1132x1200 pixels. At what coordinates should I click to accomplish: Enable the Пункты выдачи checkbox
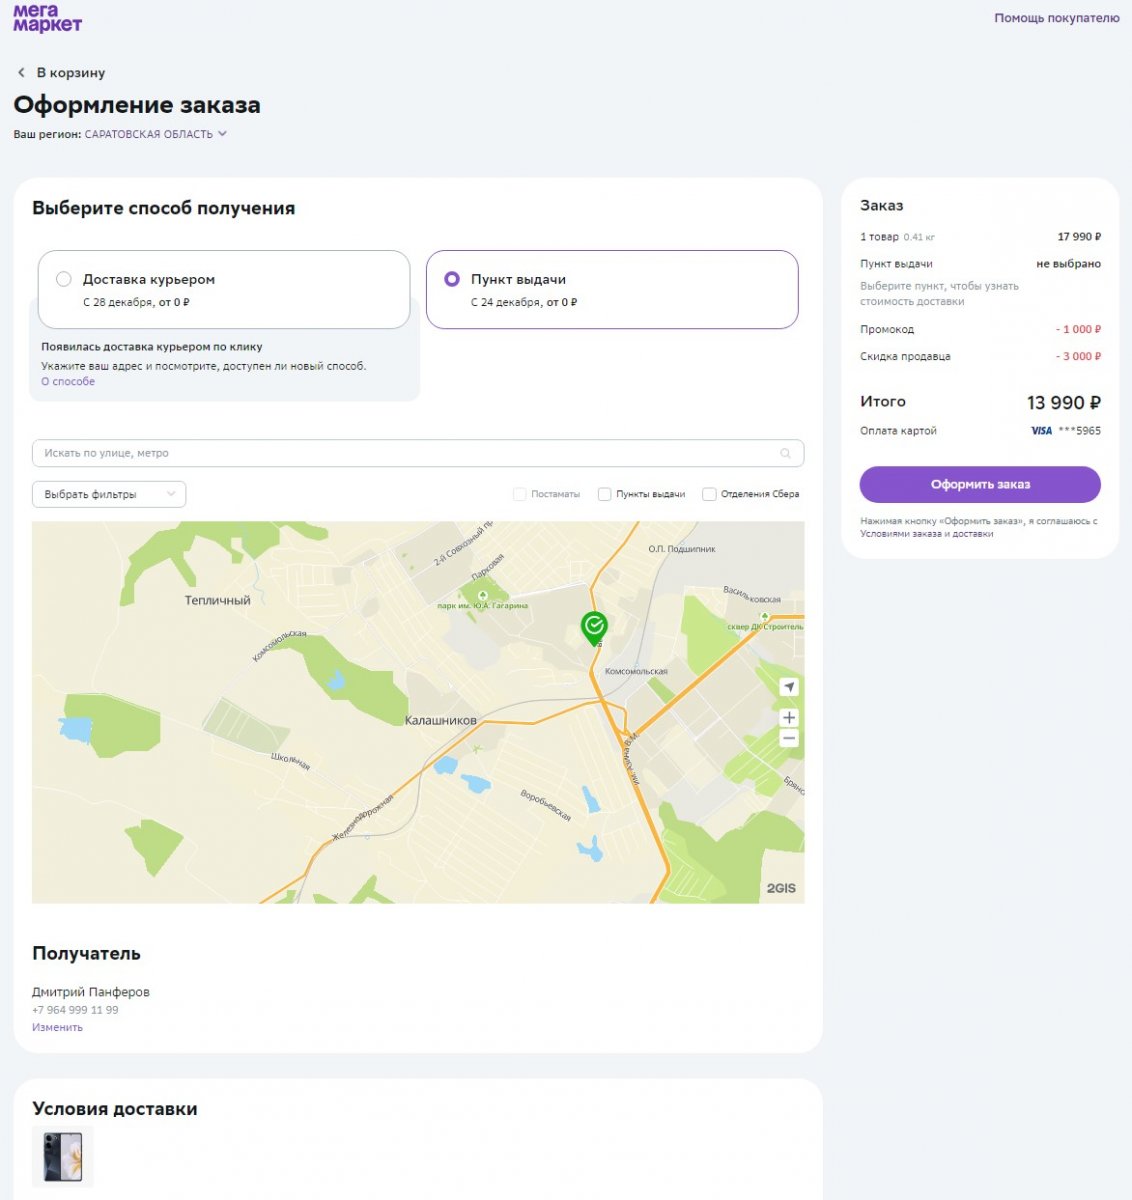pyautogui.click(x=604, y=494)
